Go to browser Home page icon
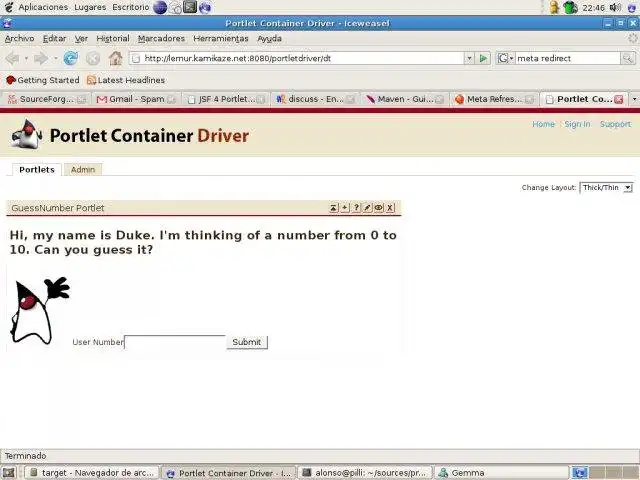 point(116,58)
